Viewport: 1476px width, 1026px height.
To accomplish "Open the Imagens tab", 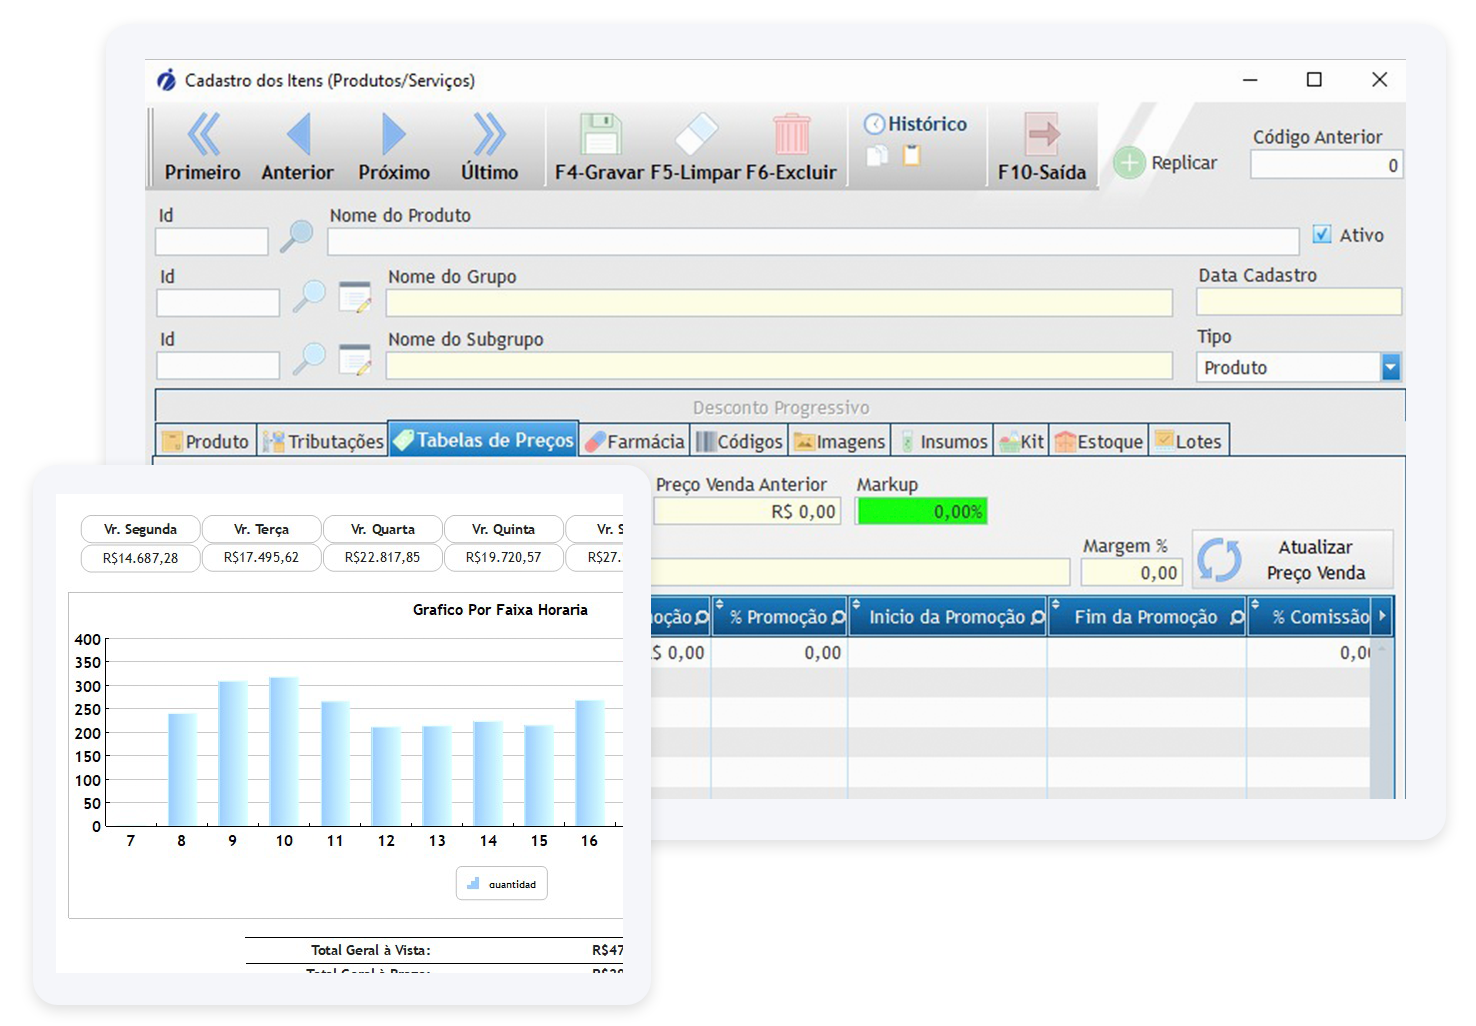I will coord(840,441).
